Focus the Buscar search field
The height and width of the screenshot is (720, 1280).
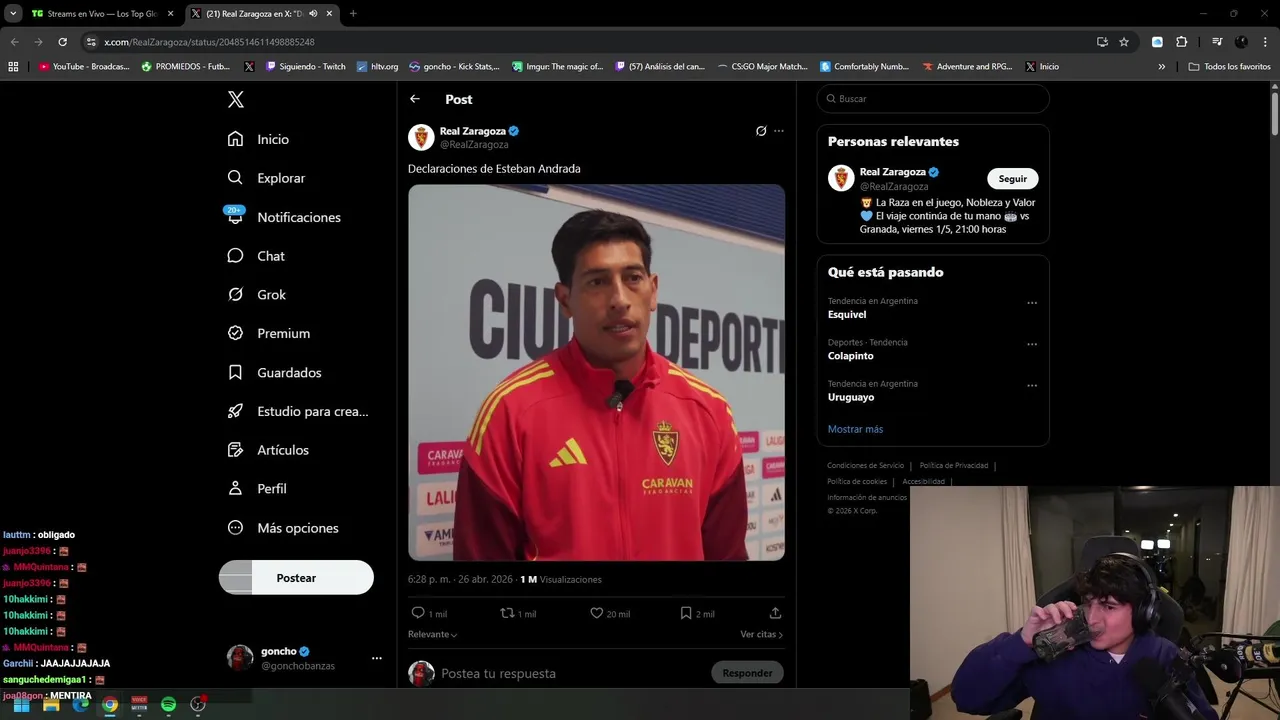pos(933,99)
